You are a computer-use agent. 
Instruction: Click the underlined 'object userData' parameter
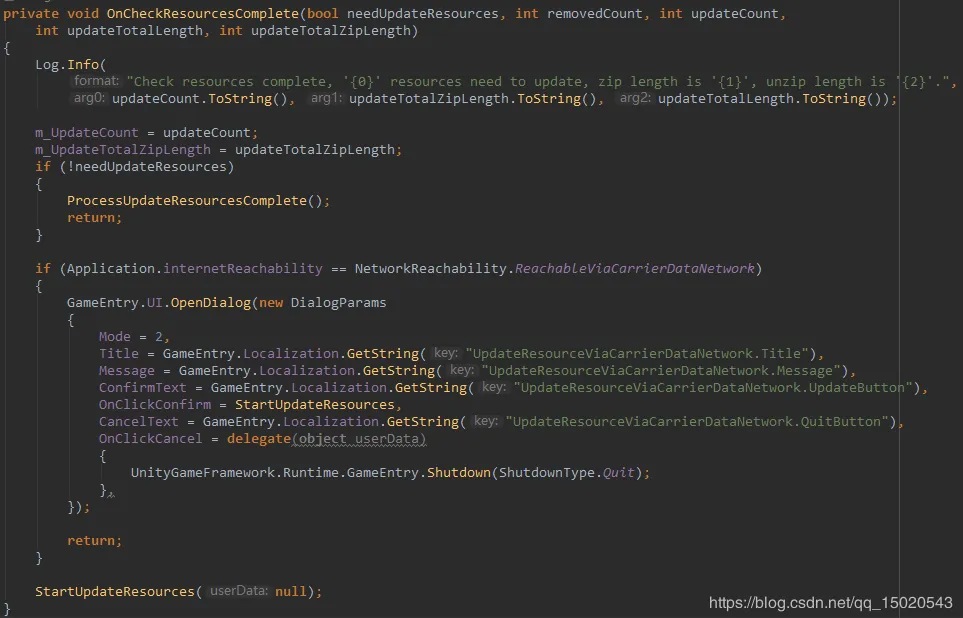click(x=359, y=439)
